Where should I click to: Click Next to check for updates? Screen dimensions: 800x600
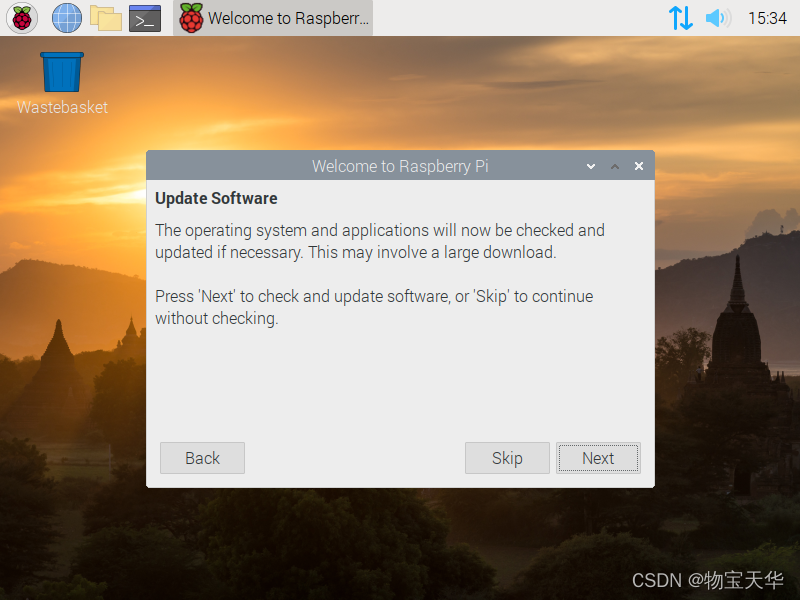(598, 458)
